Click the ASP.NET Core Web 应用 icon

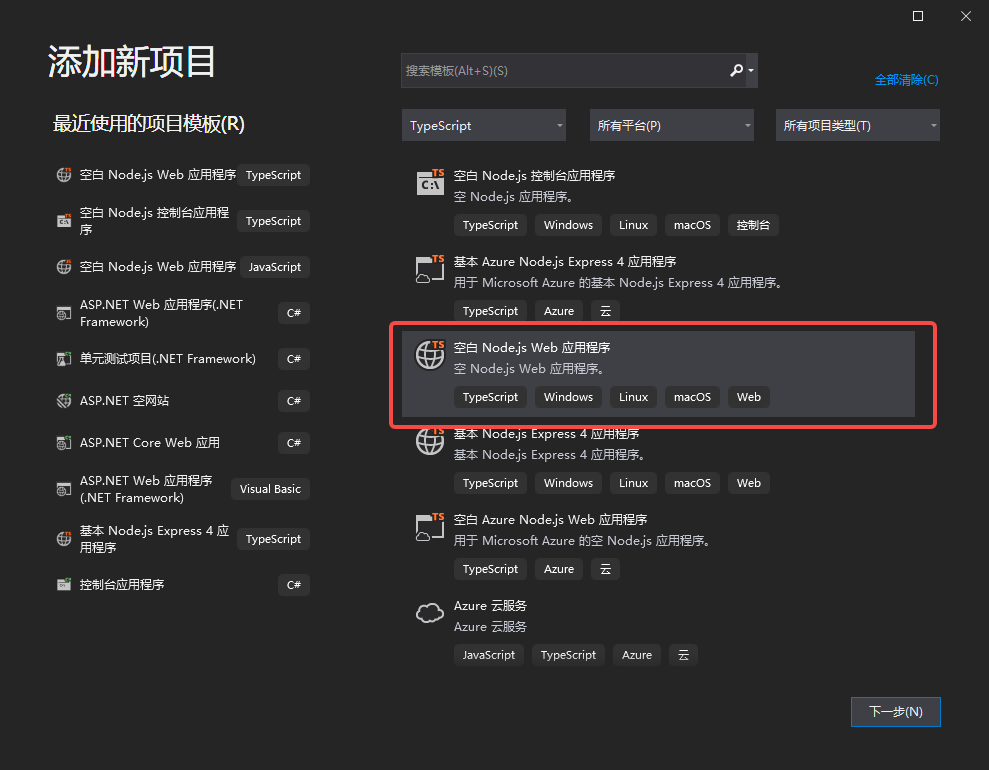pyautogui.click(x=64, y=443)
